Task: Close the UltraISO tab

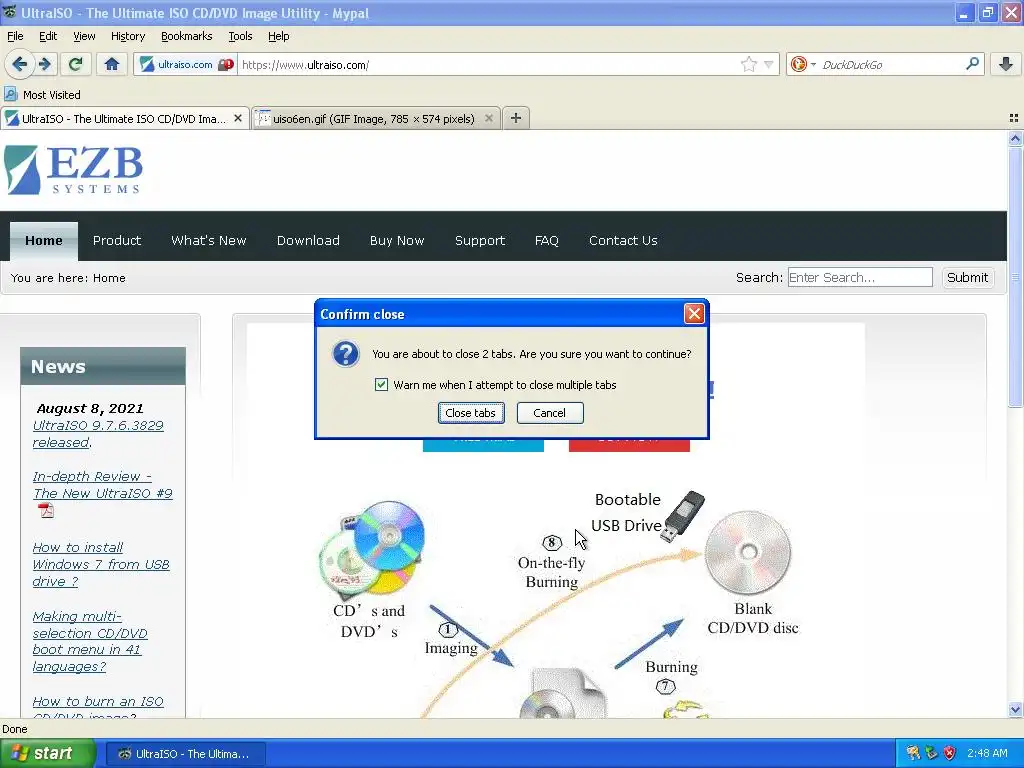Action: pyautogui.click(x=238, y=118)
